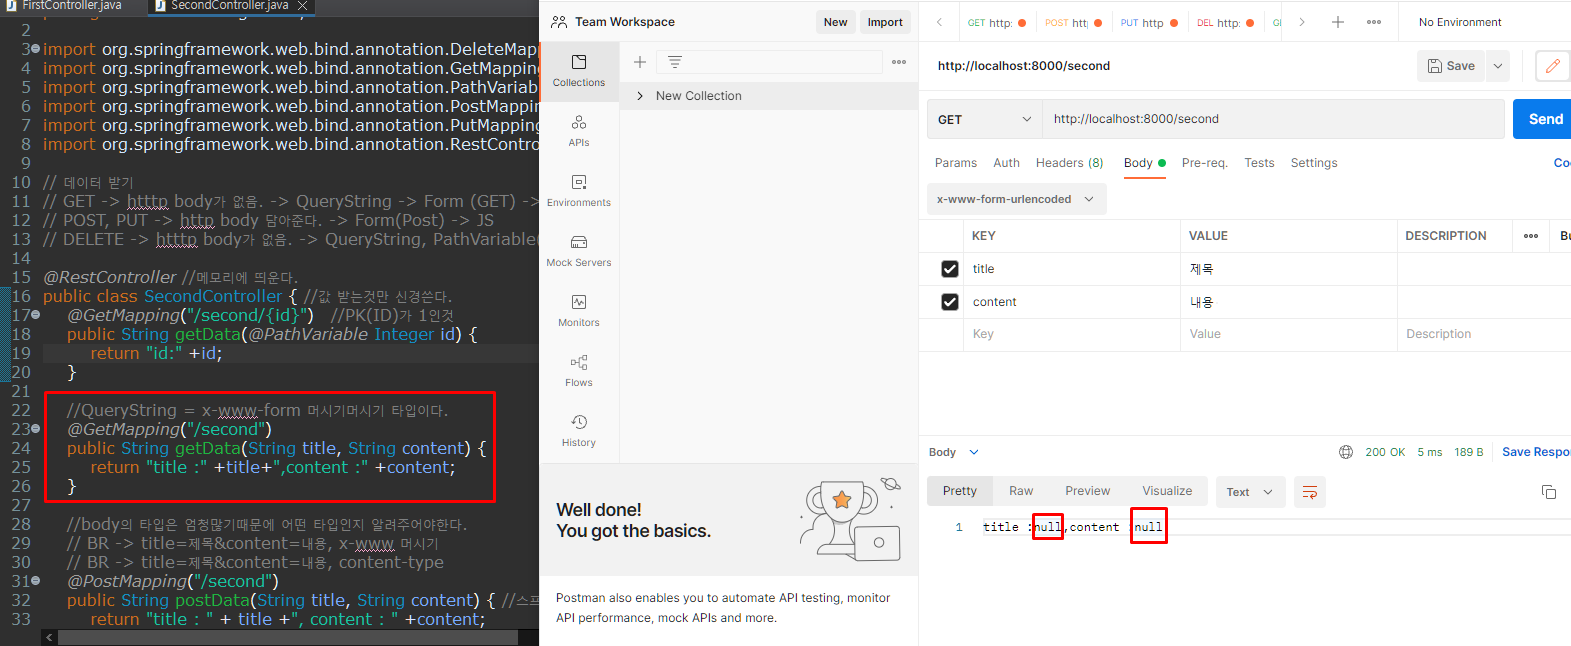1571x646 pixels.
Task: Click the empty Key input cell
Action: (1072, 334)
